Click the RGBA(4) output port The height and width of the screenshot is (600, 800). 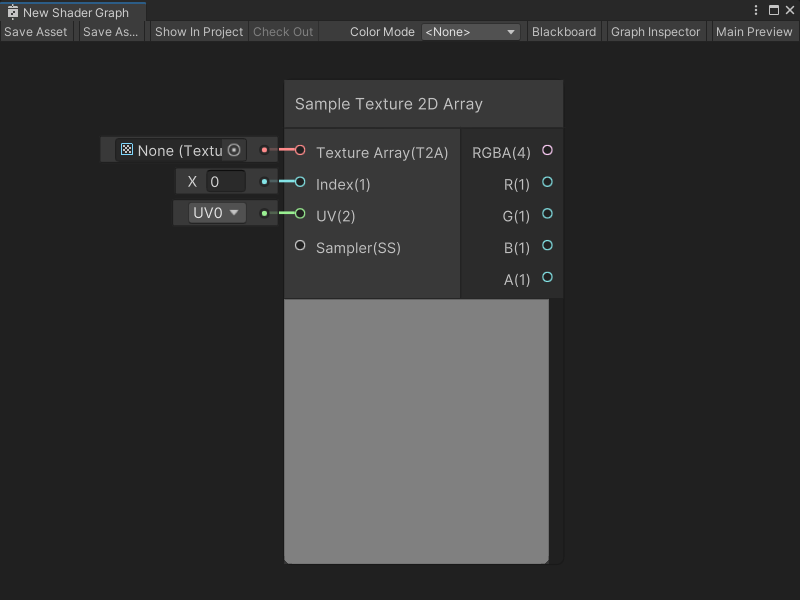(547, 149)
